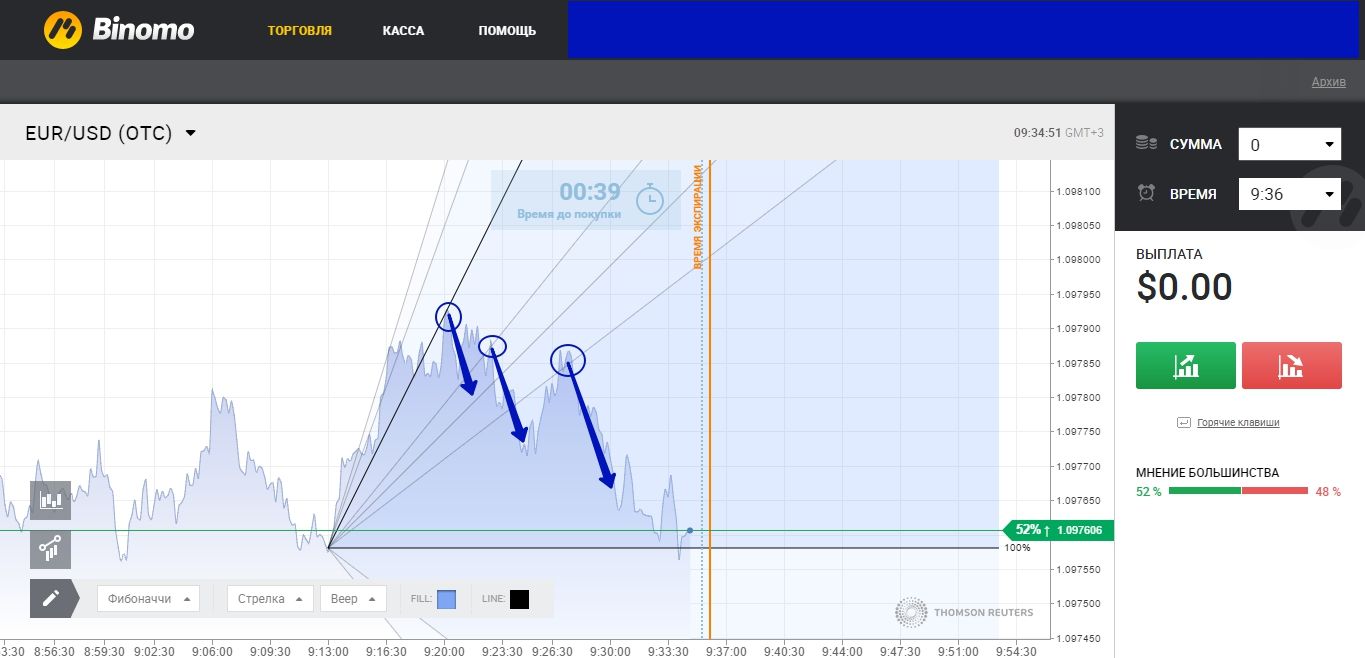
Task: Click the $0.00 payout value
Action: tap(1184, 288)
